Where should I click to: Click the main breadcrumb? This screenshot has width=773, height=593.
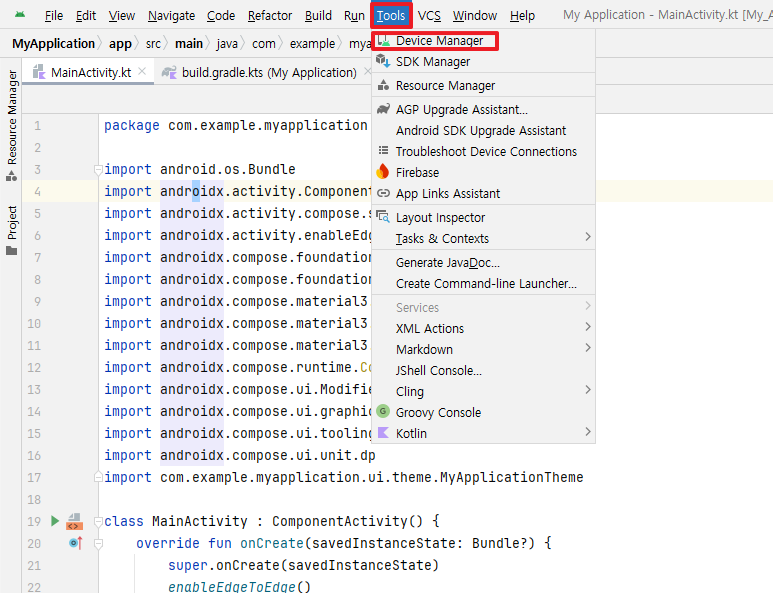[x=189, y=44]
